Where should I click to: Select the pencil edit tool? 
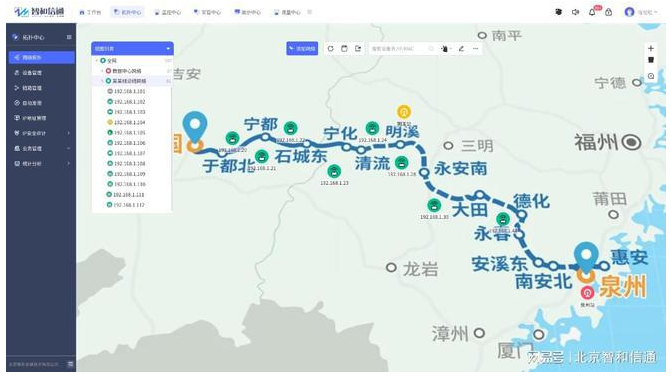[x=461, y=49]
